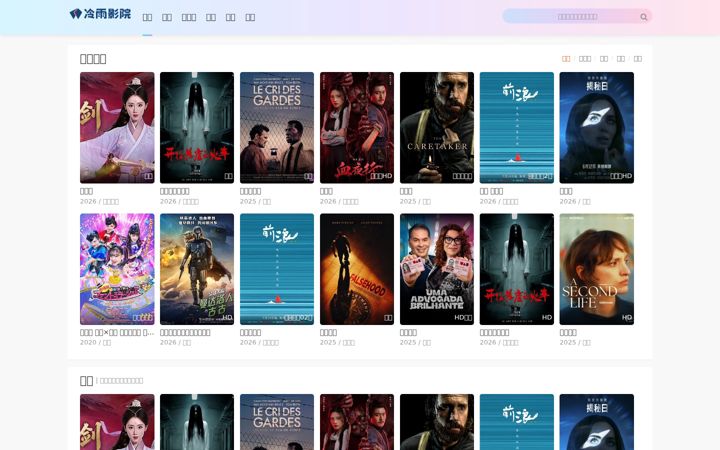Open the active underlined navigation tab
This screenshot has height=450, width=720.
(147, 17)
